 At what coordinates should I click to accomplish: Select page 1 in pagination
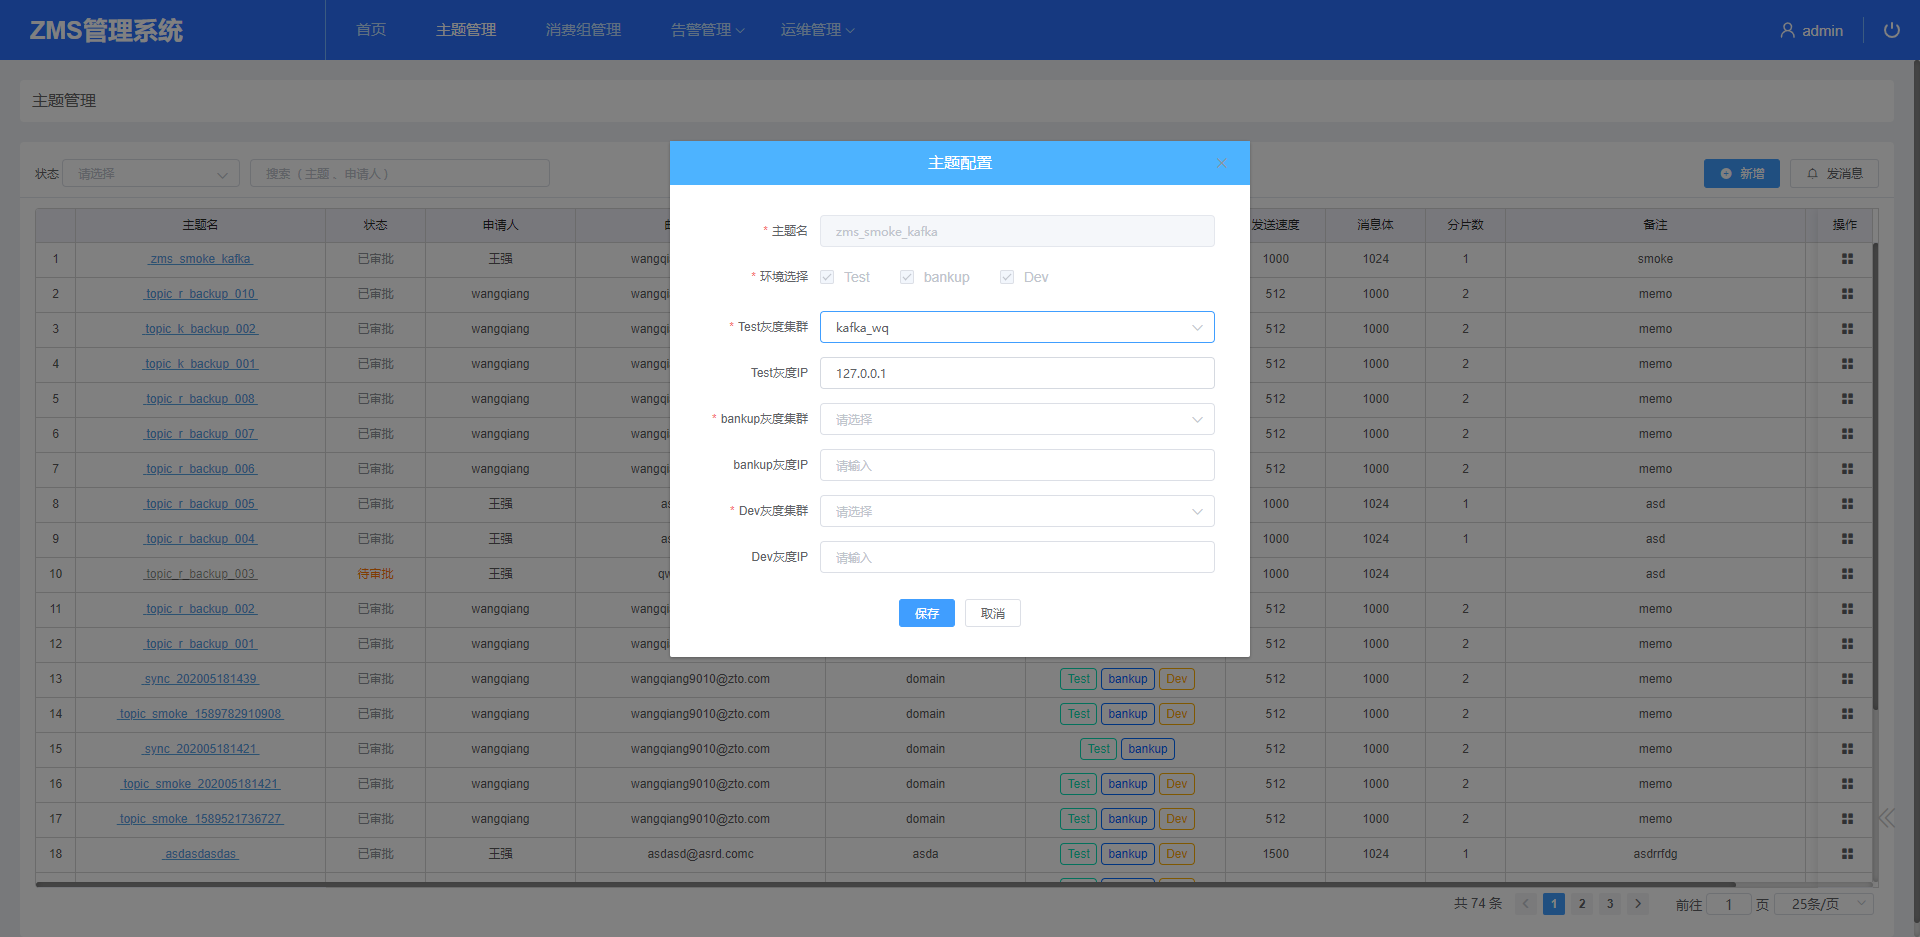point(1554,904)
